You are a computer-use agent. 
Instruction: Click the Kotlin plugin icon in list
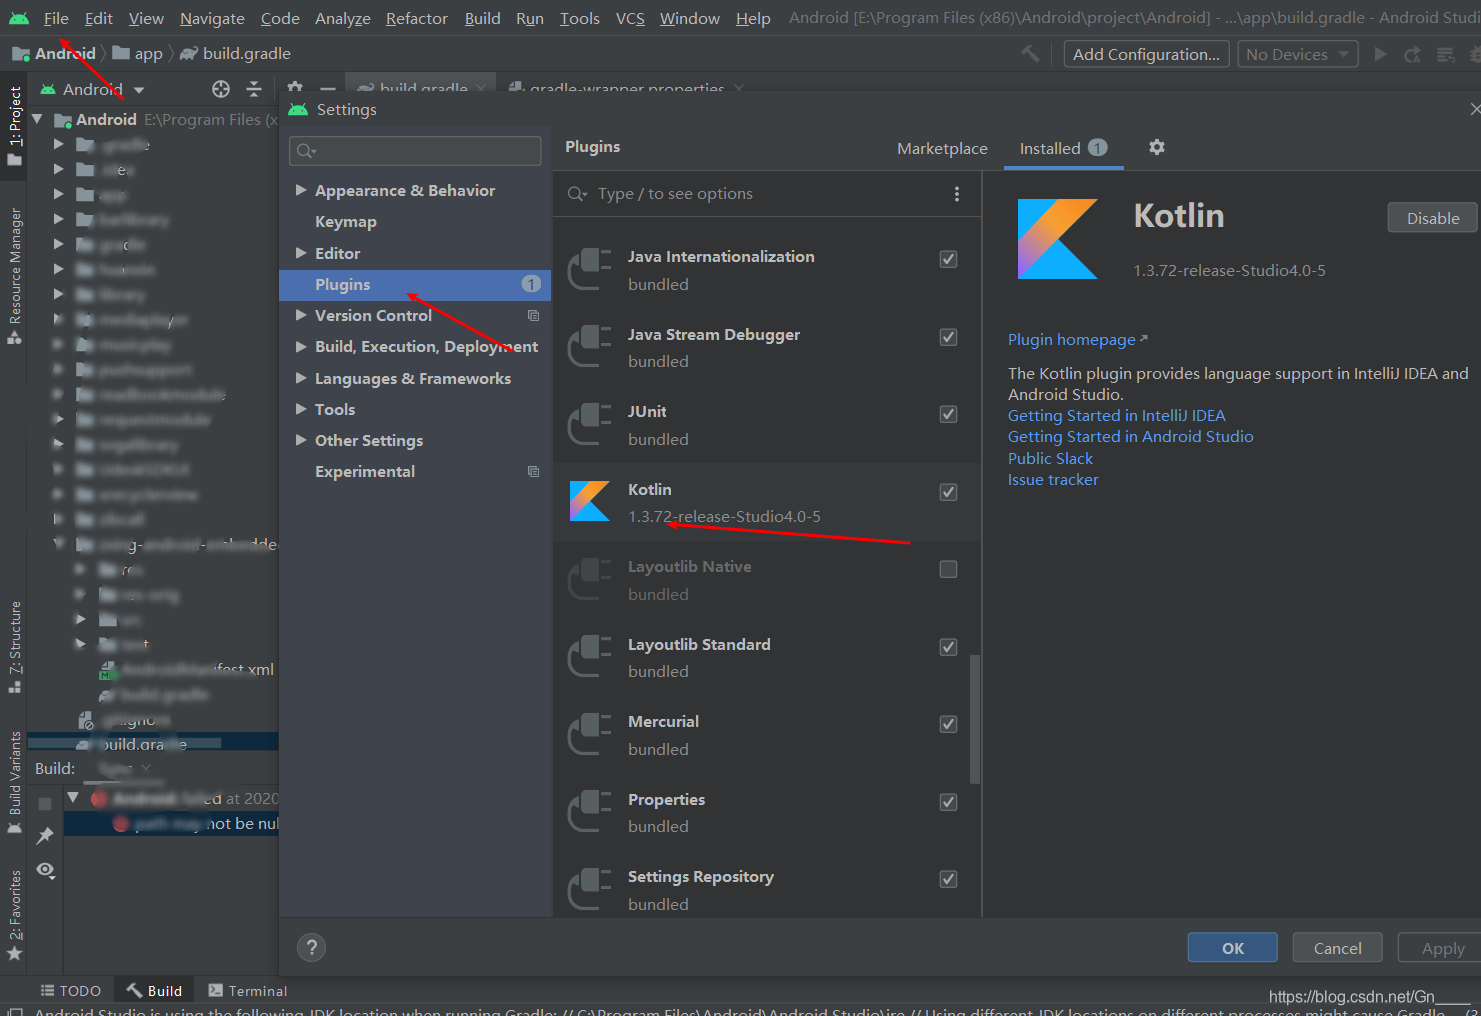[x=590, y=501]
